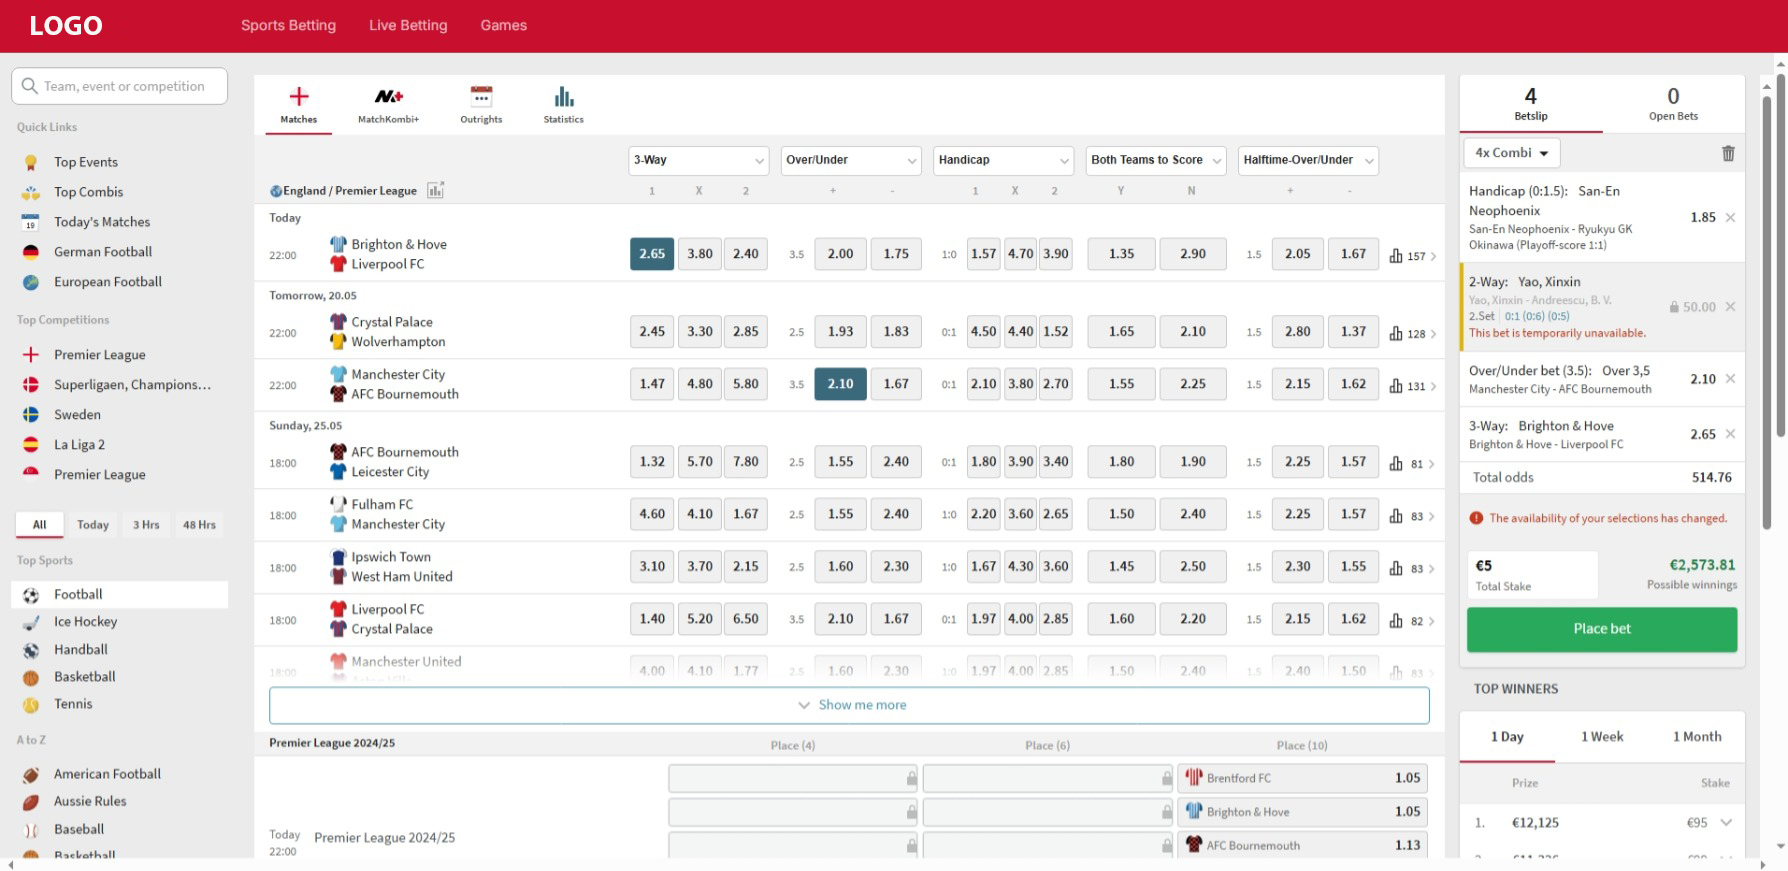The image size is (1788, 871).
Task: Click the Top Events trophy icon
Action: (31, 162)
